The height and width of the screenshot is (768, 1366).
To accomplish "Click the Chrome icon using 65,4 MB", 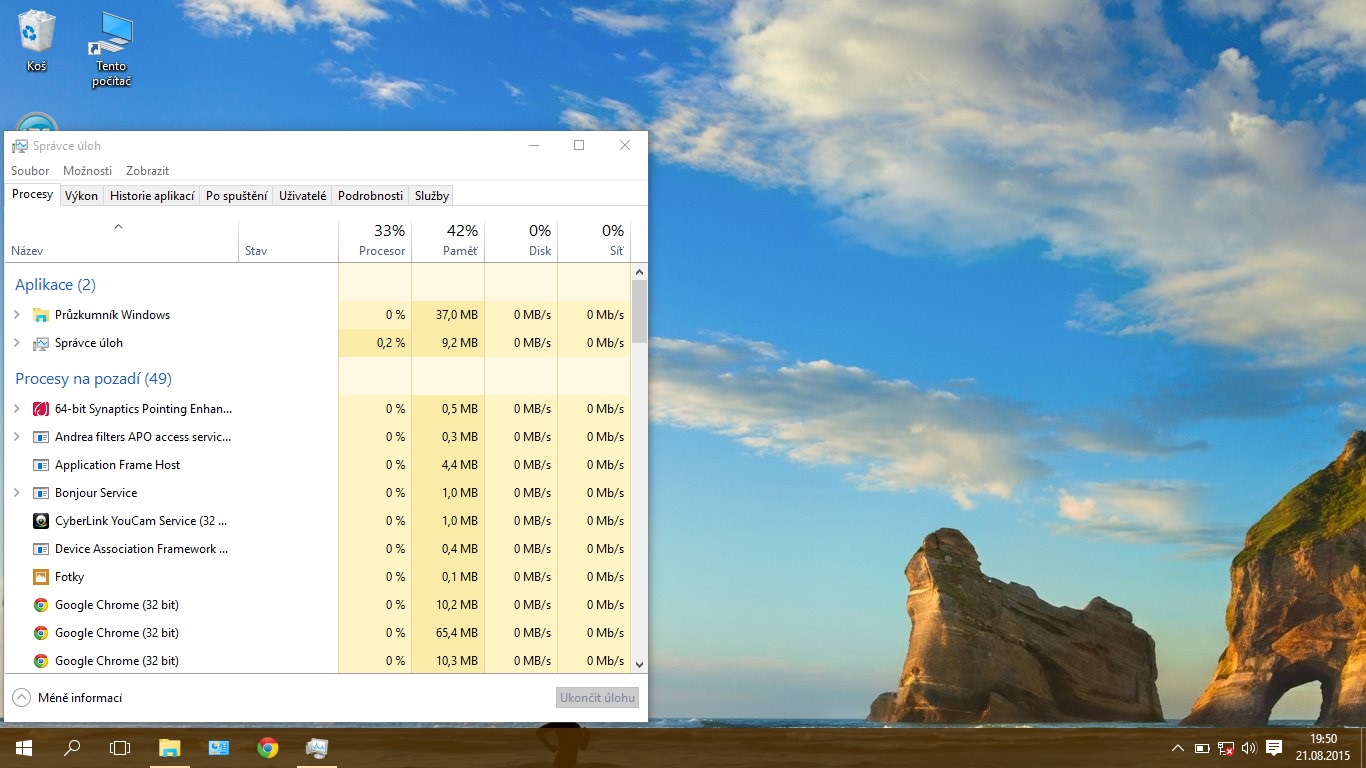I will click(x=41, y=633).
